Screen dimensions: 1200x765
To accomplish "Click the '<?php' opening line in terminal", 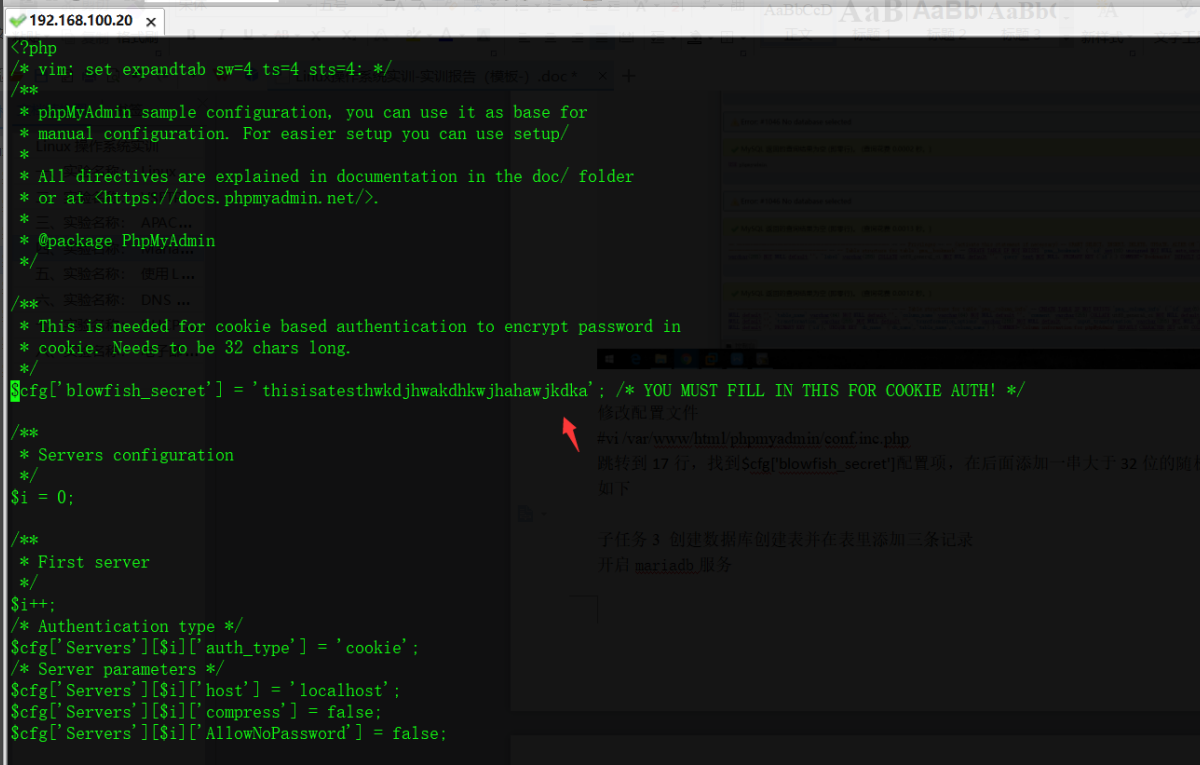I will click(34, 48).
